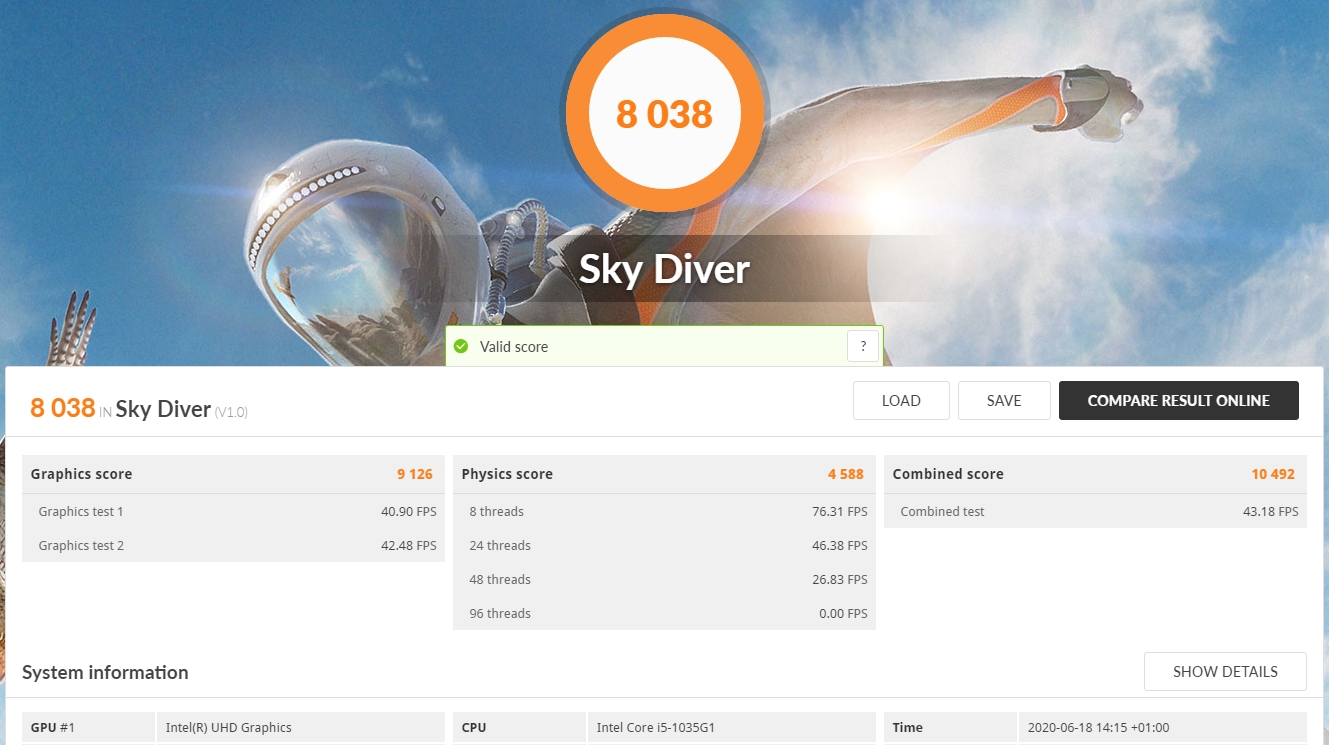Click the "Intel(R) UHD Graphics" value
The height and width of the screenshot is (745, 1329).
click(229, 728)
